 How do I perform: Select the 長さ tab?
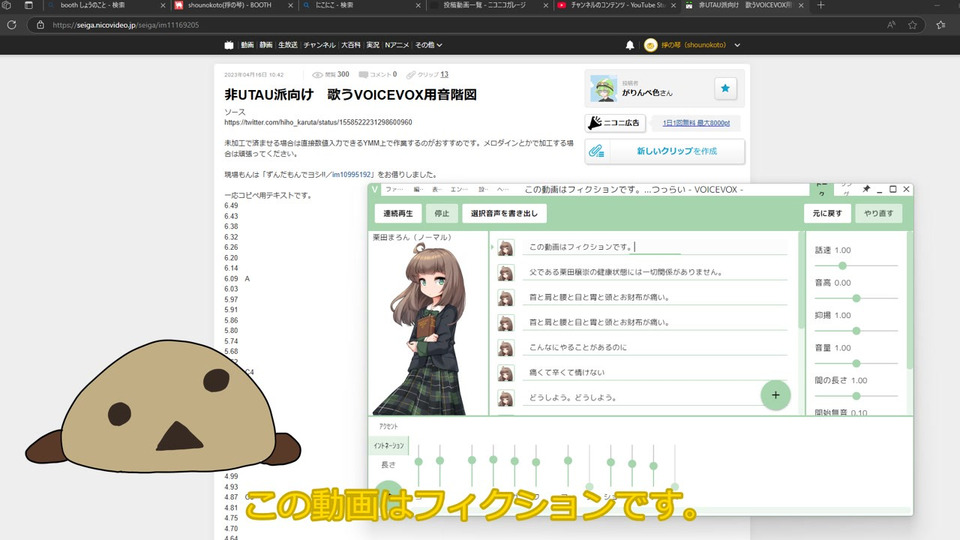[x=389, y=465]
